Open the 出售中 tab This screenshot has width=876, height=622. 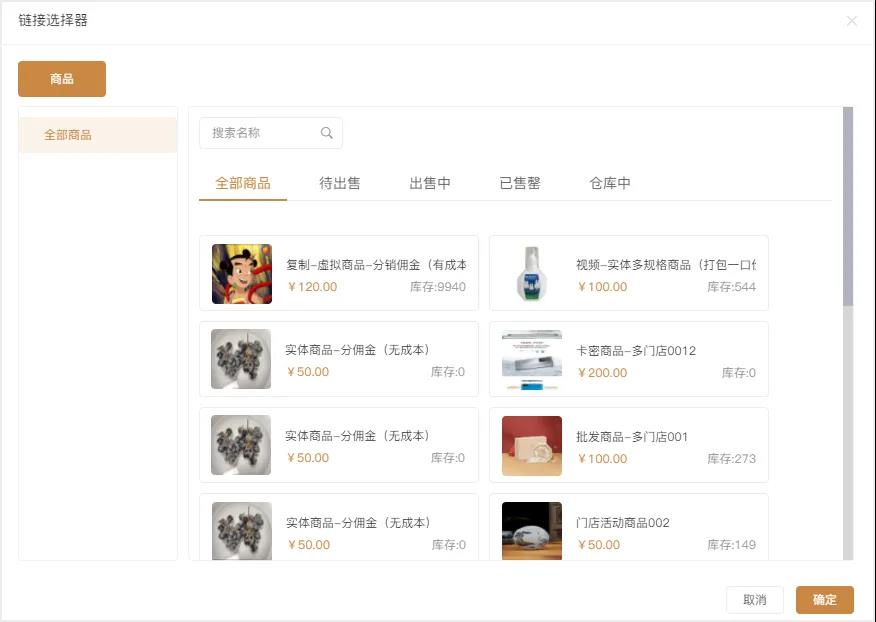click(x=430, y=183)
